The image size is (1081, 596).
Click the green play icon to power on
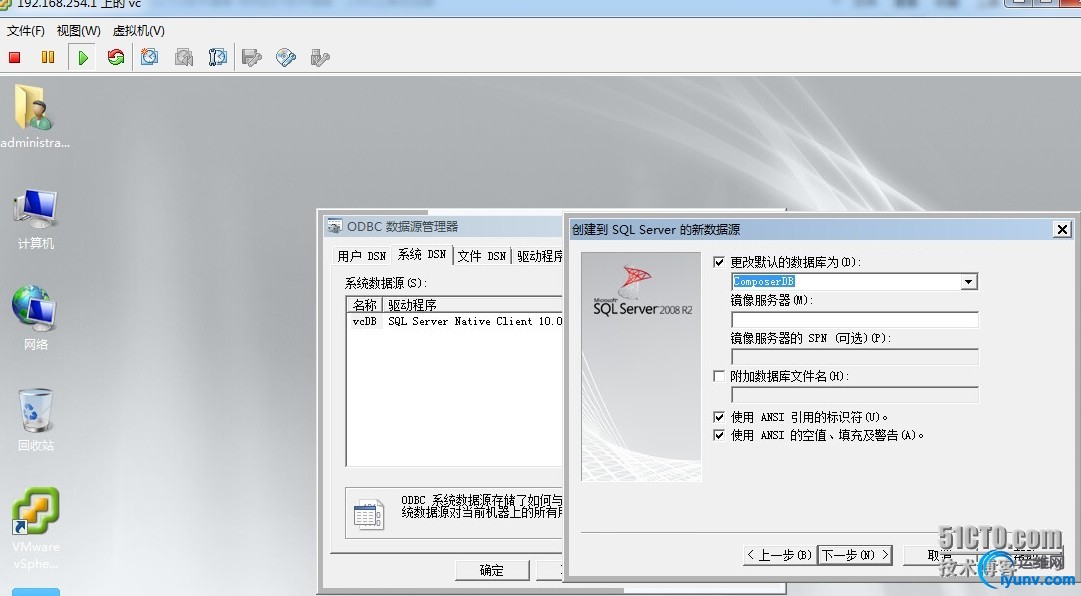(82, 57)
